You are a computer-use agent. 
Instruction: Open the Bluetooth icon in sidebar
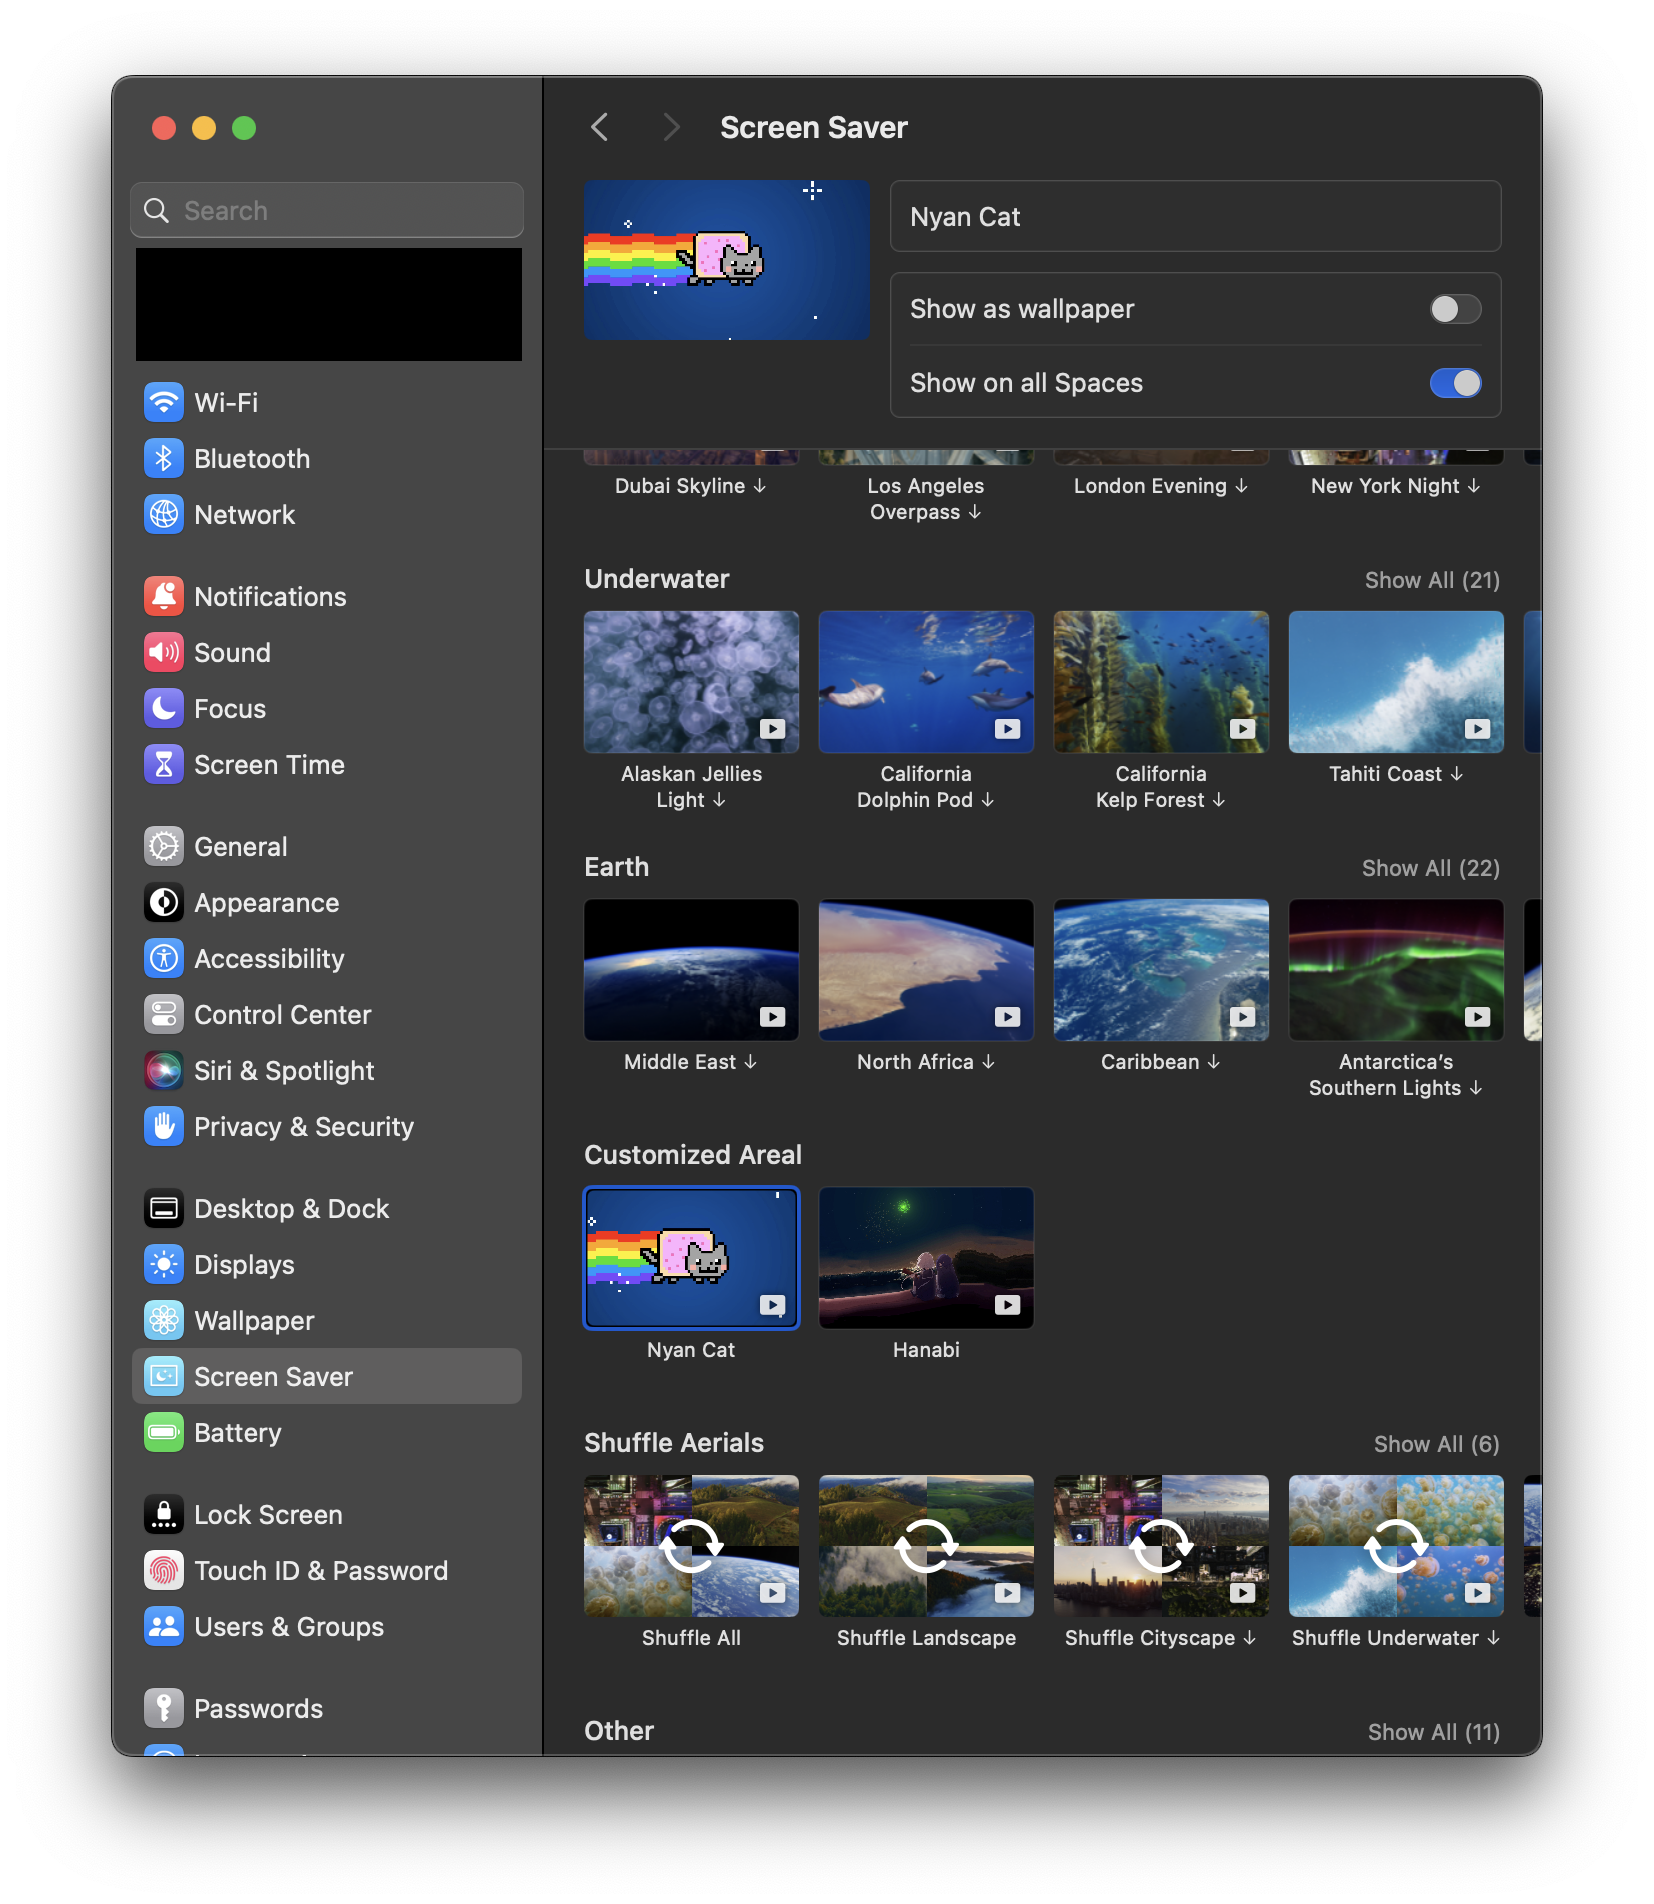click(164, 459)
